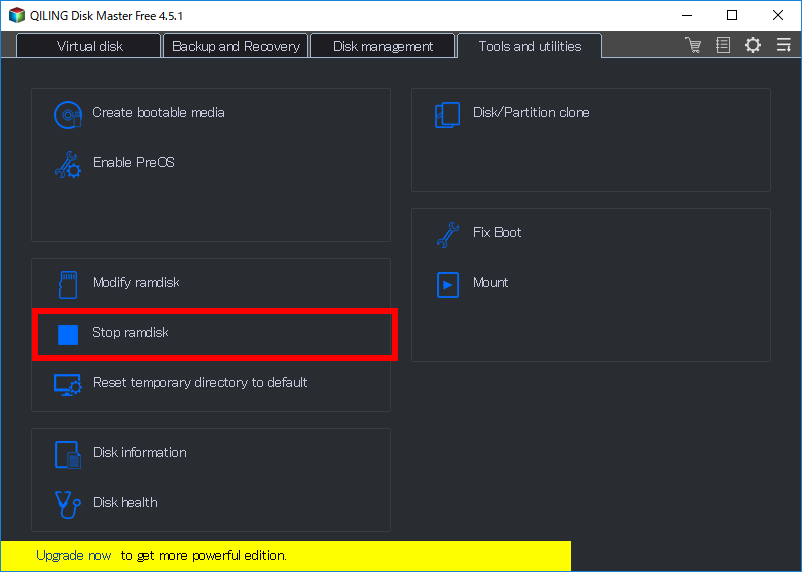The width and height of the screenshot is (802, 572).
Task: Select Stop ramdisk label
Action: click(130, 333)
